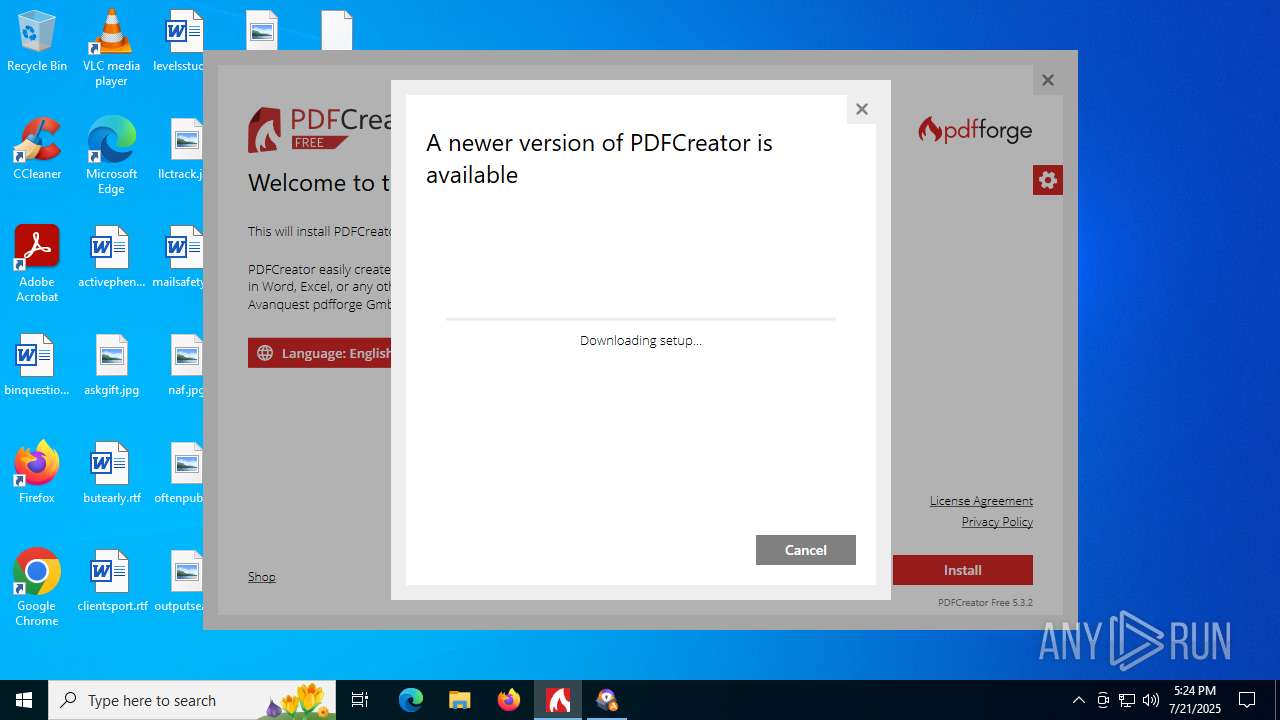Viewport: 1280px width, 720px height.
Task: Select oftenpub image file icon
Action: 180,474
